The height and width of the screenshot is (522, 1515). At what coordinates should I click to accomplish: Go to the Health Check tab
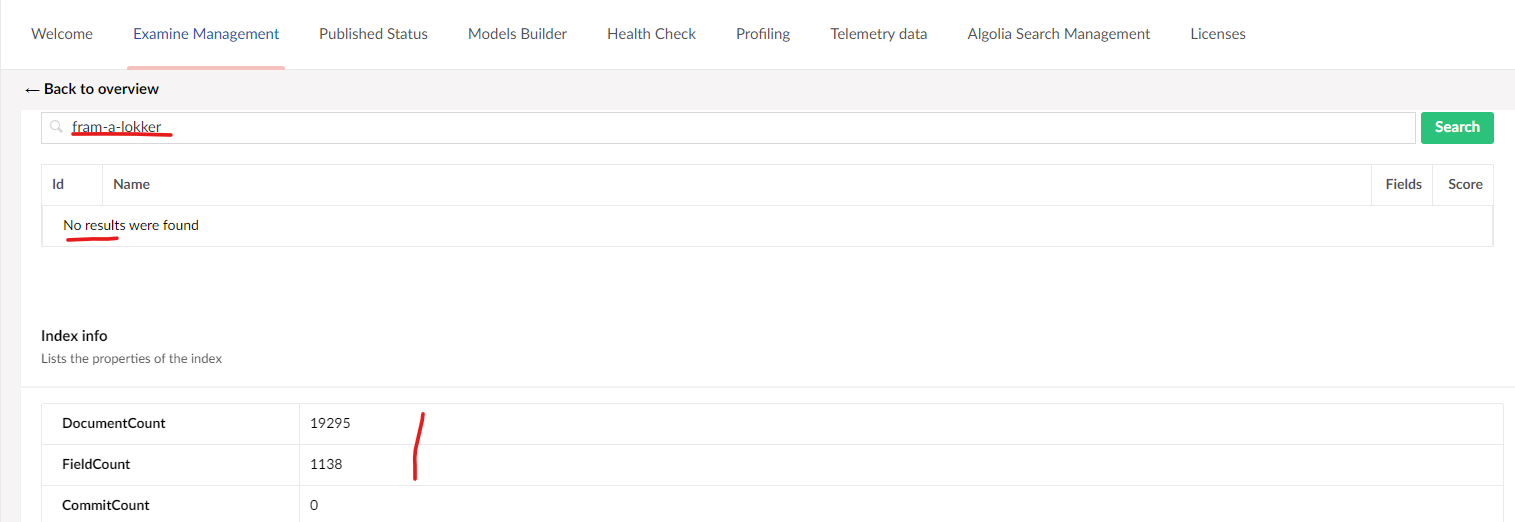(x=651, y=34)
